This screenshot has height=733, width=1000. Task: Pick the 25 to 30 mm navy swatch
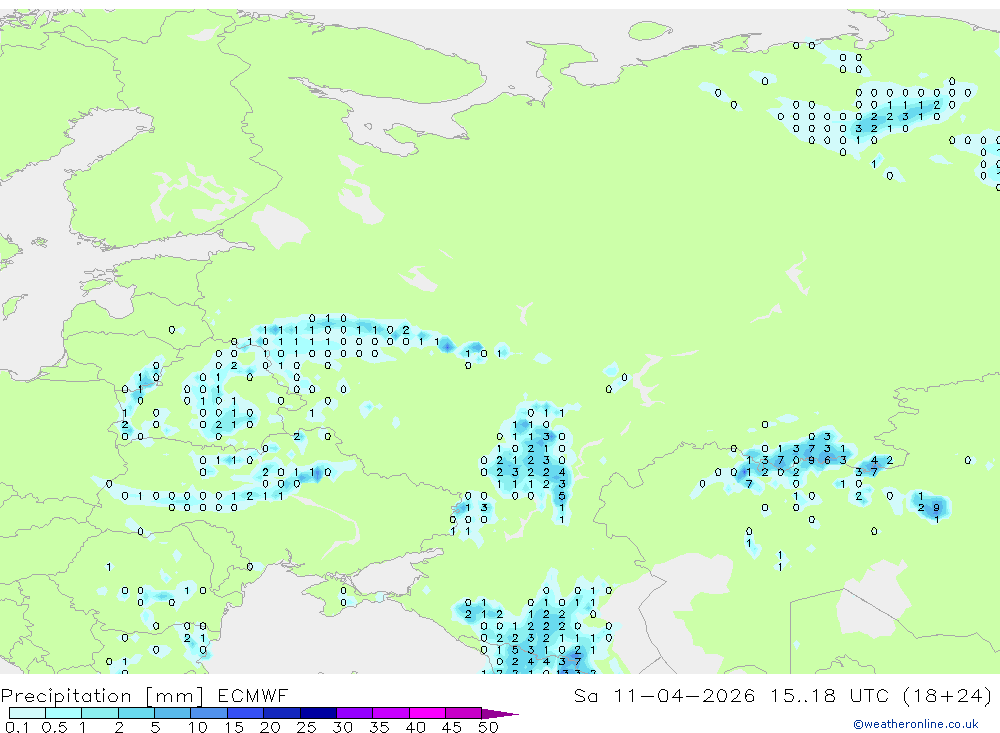point(318,713)
